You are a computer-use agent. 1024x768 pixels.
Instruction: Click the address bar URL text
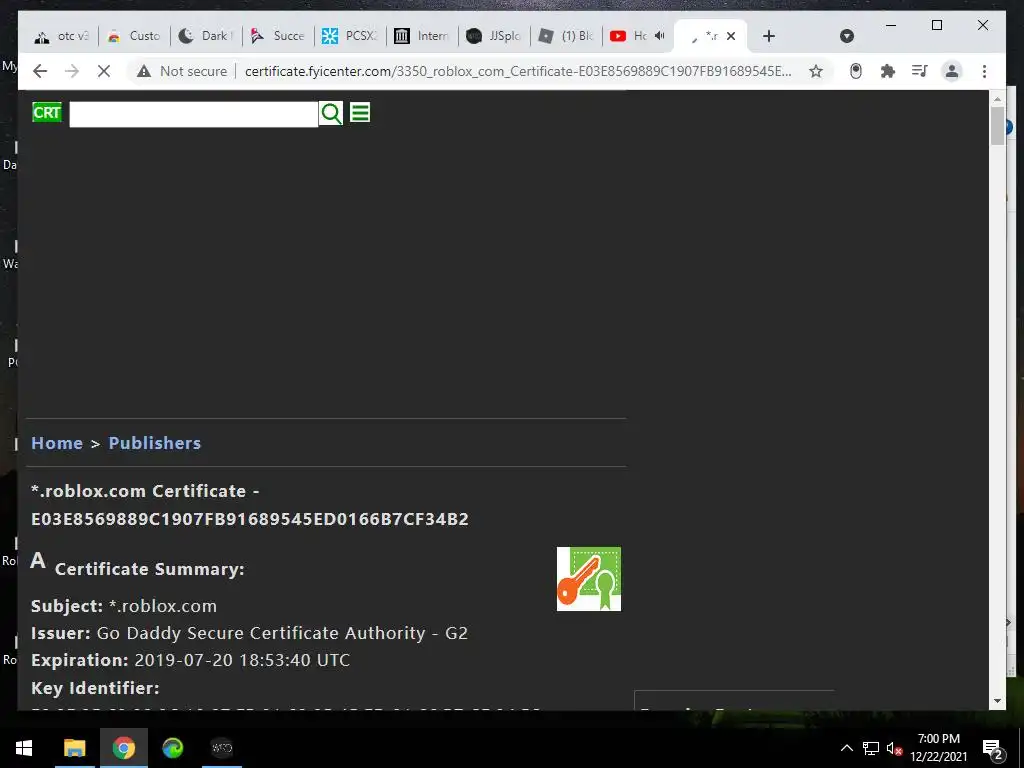tap(518, 71)
